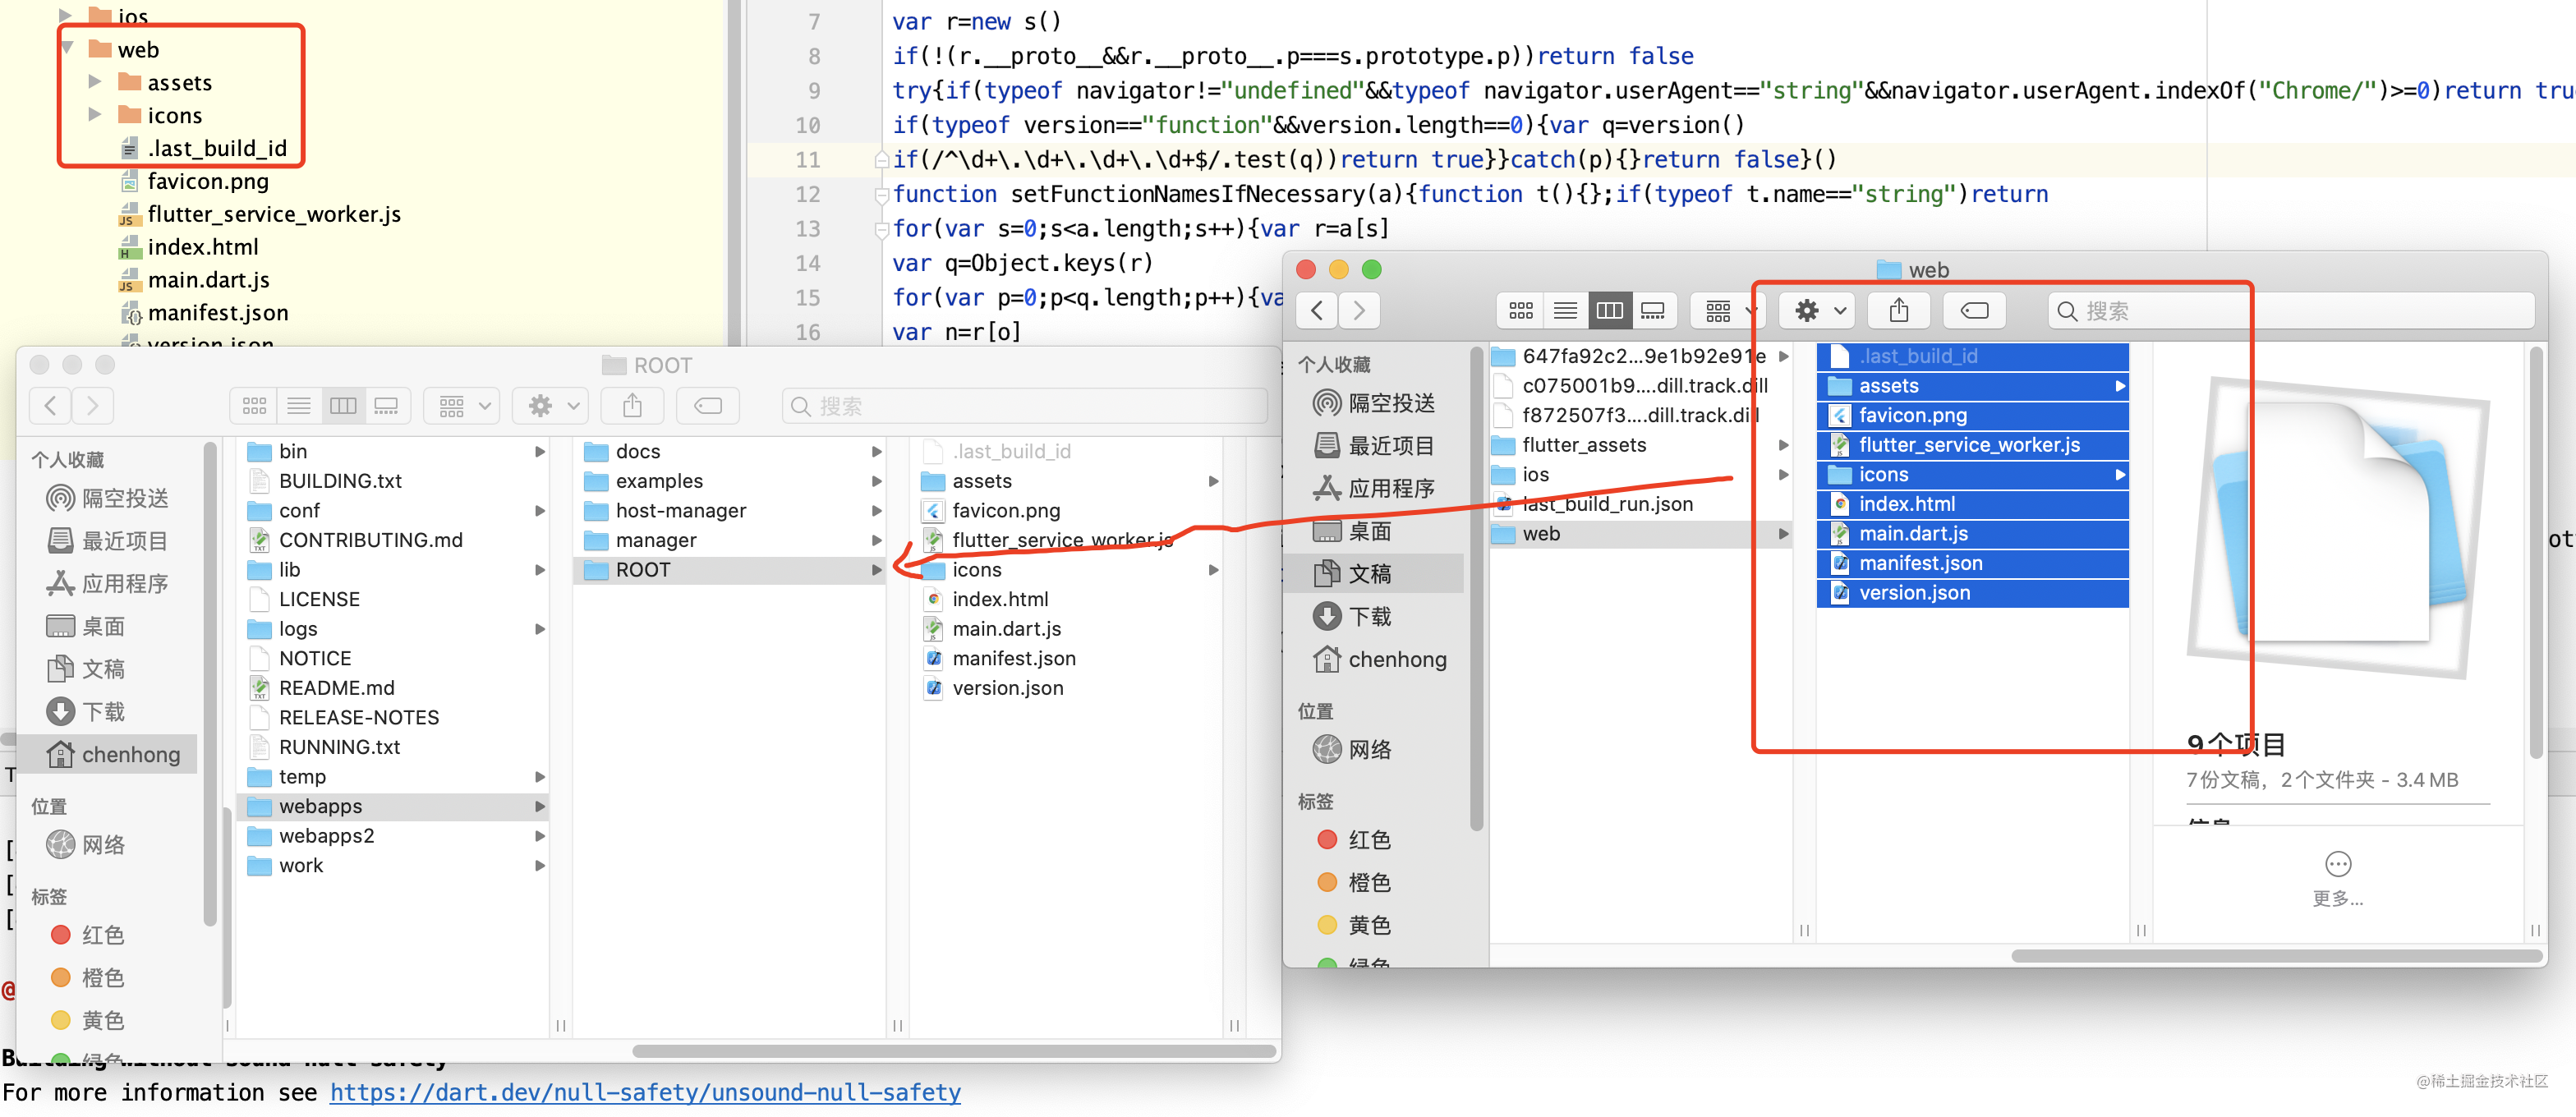This screenshot has height=1117, width=2576.
Task: Click 橙色 tag in web window sidebar
Action: [1354, 883]
